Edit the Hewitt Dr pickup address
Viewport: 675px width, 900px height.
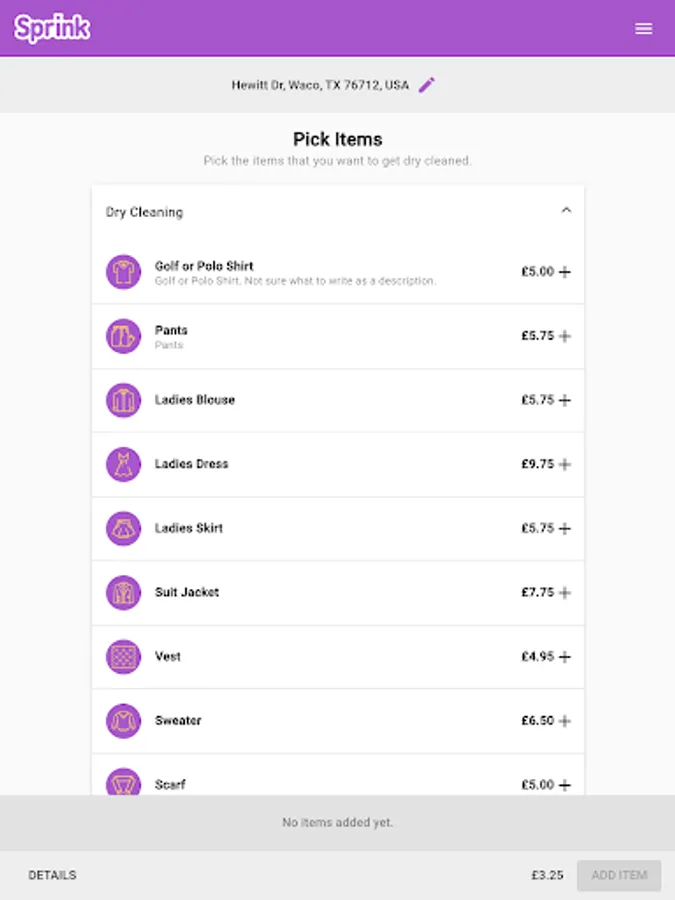coord(427,85)
